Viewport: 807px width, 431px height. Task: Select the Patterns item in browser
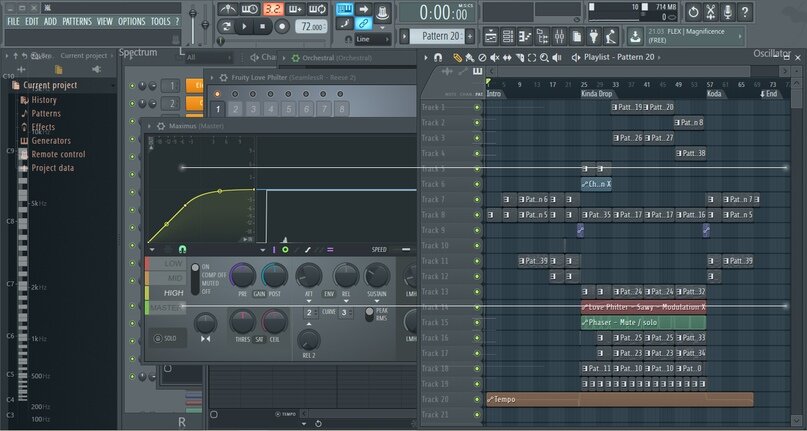tap(46, 113)
